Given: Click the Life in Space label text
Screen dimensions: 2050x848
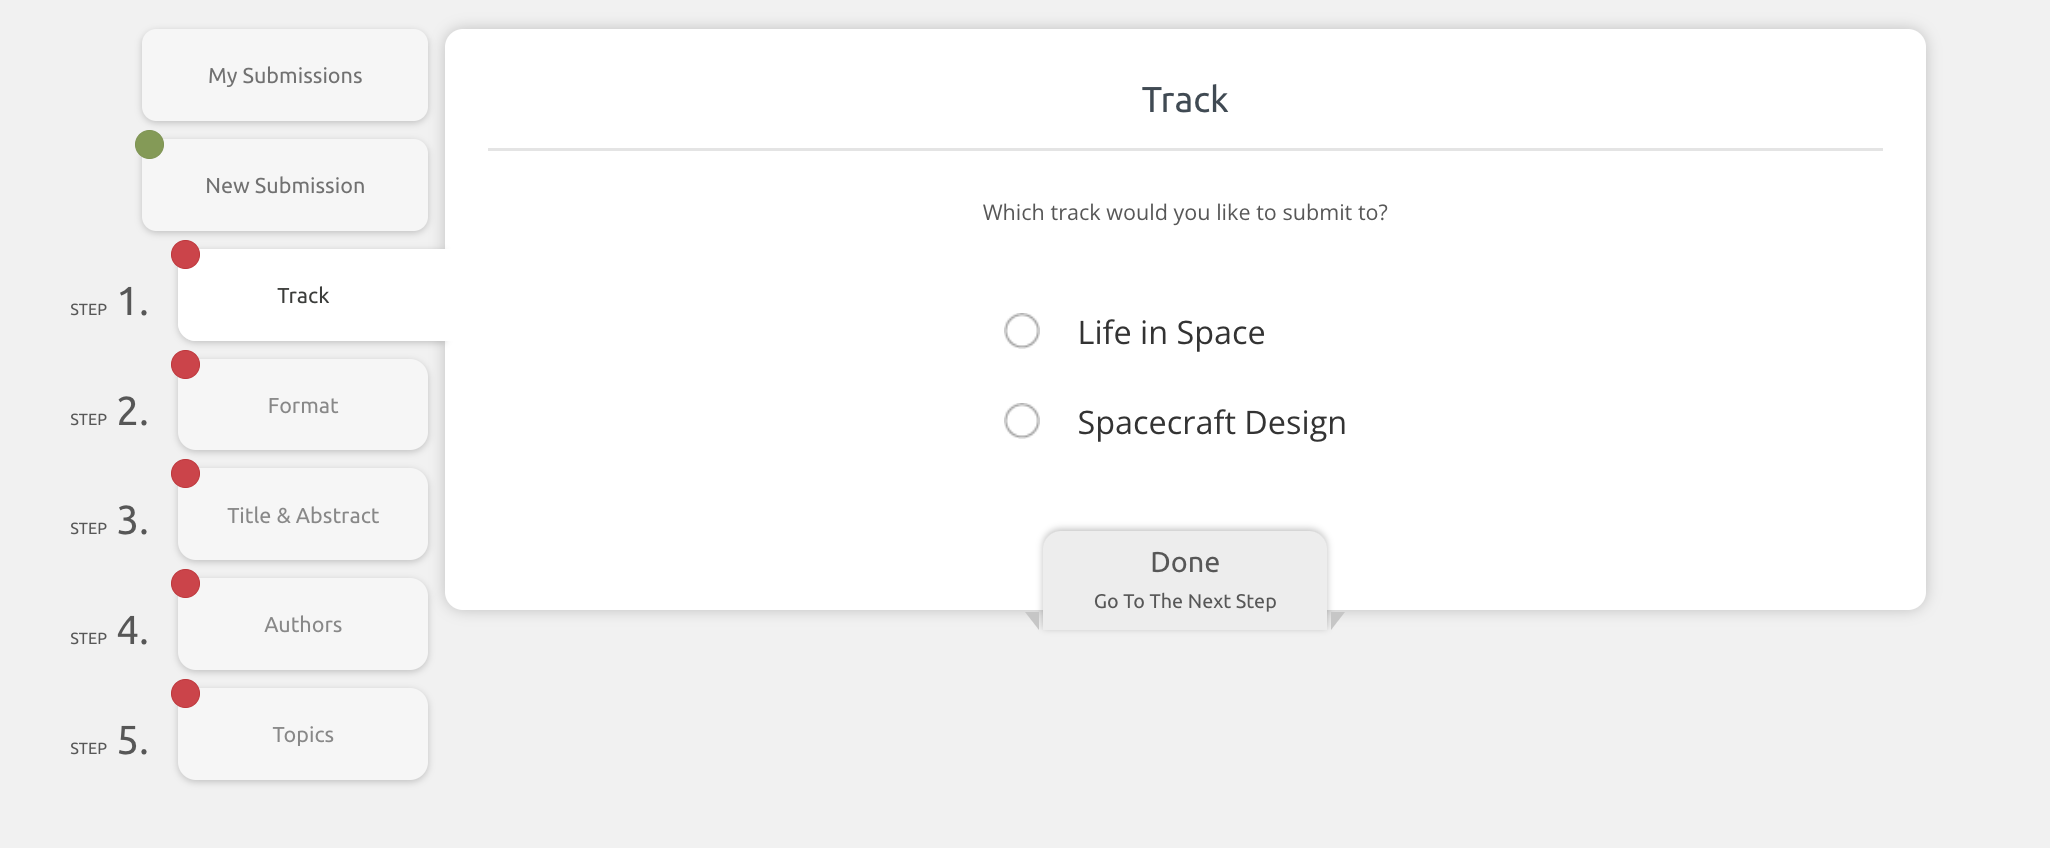Looking at the screenshot, I should tap(1171, 333).
